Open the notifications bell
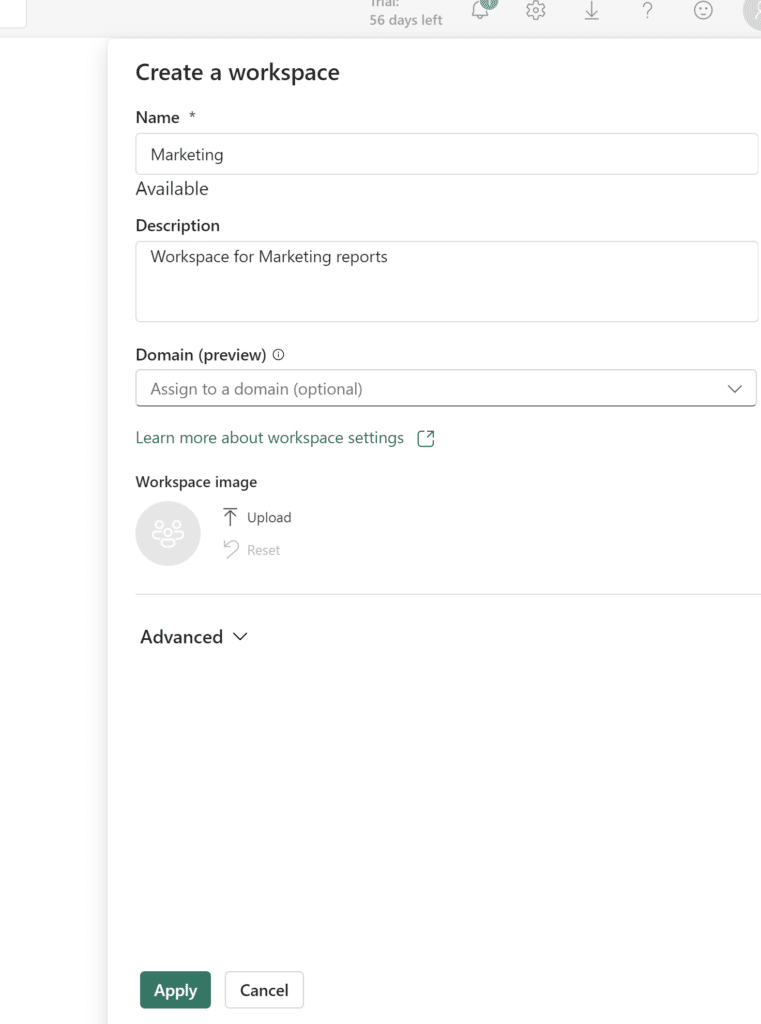The width and height of the screenshot is (761, 1024). [x=481, y=11]
